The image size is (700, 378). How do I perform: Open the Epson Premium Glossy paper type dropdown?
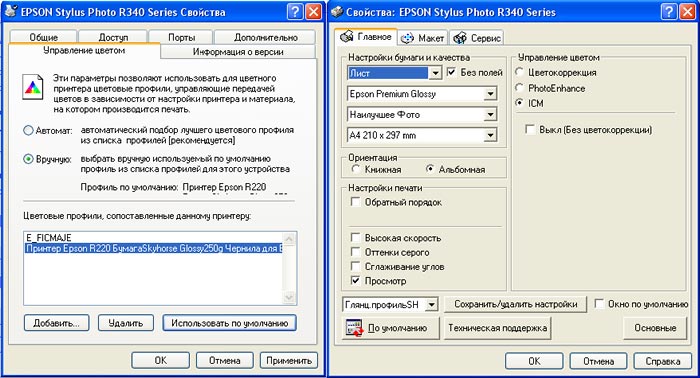tap(490, 94)
